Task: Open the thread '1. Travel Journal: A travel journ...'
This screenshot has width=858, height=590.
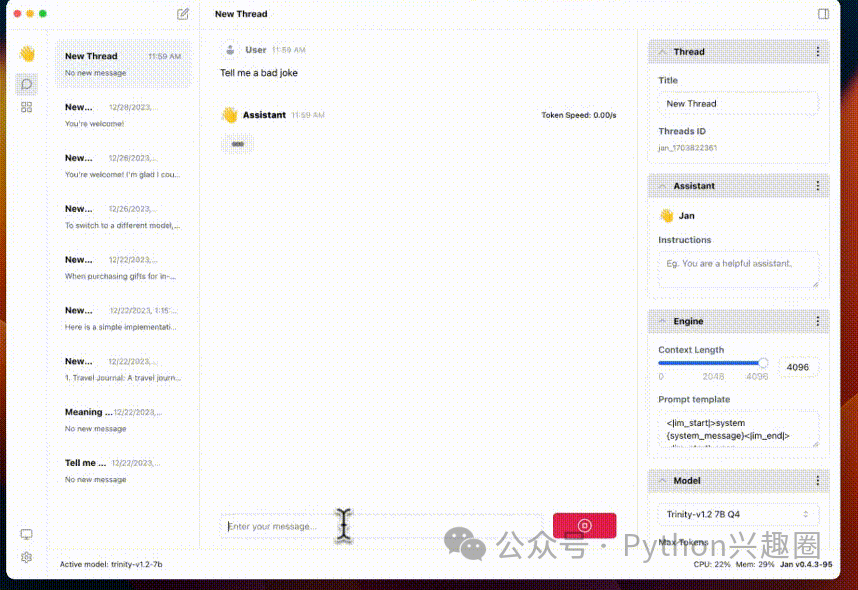Action: click(x=123, y=369)
